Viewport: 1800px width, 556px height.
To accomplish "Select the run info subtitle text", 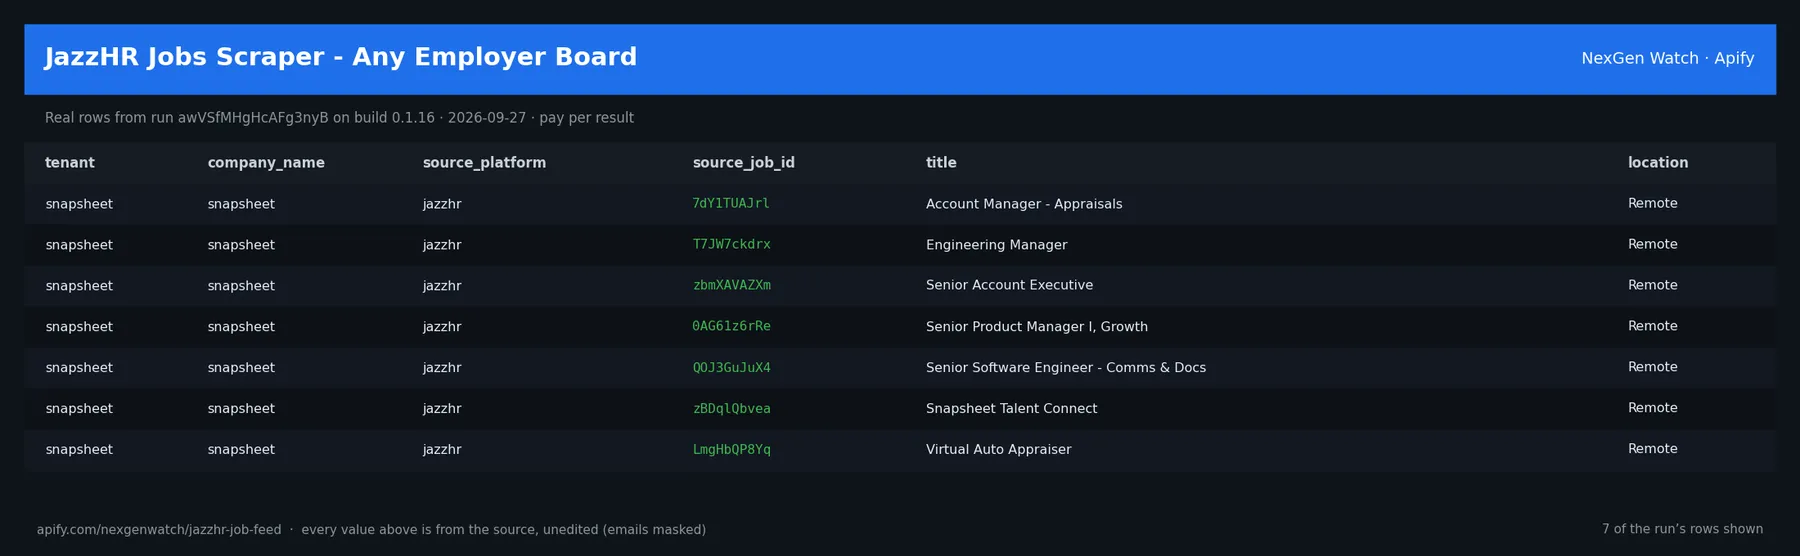I will 339,118.
